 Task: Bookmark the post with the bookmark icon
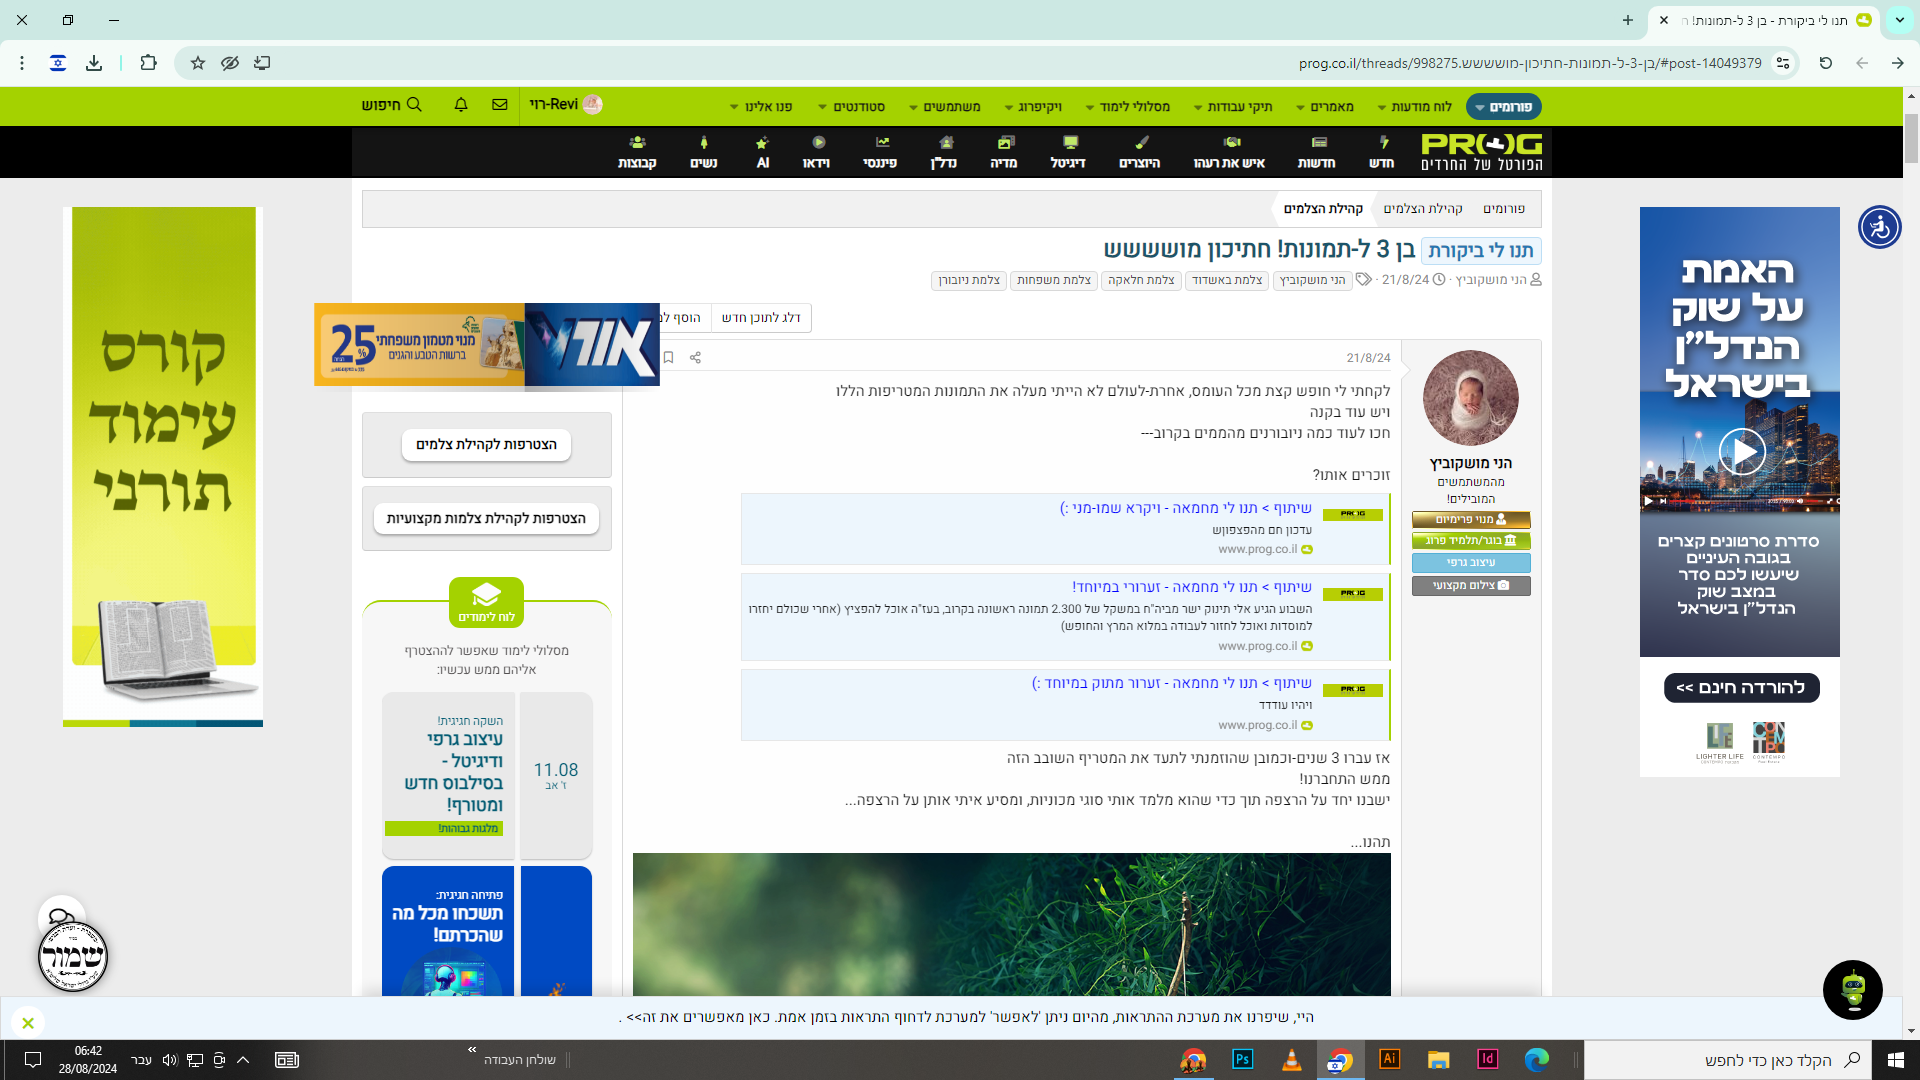tap(668, 358)
